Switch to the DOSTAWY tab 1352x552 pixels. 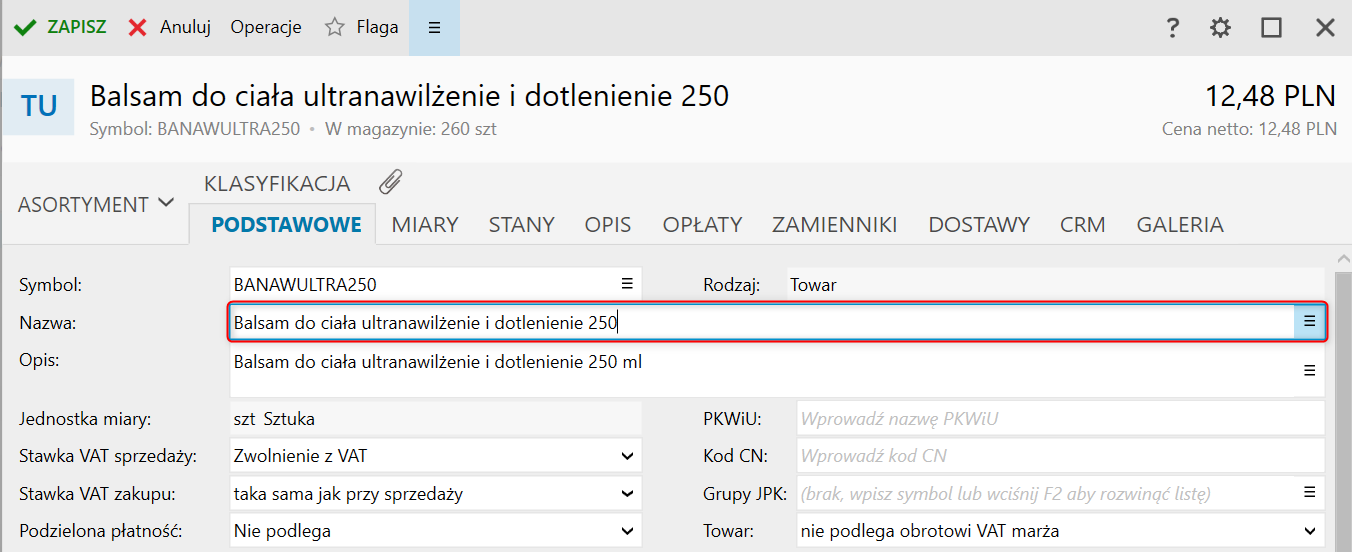tap(979, 225)
